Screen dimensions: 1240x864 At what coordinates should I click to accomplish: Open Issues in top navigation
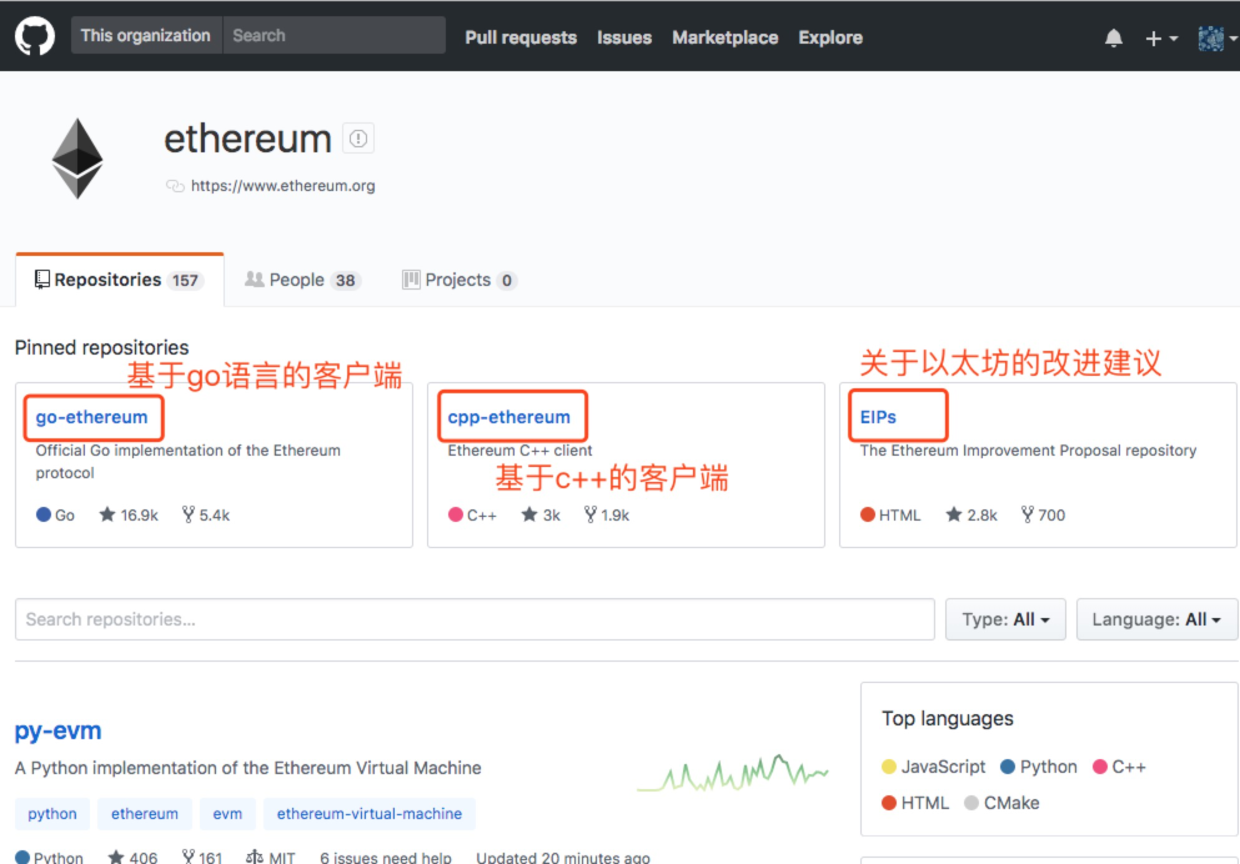click(624, 38)
